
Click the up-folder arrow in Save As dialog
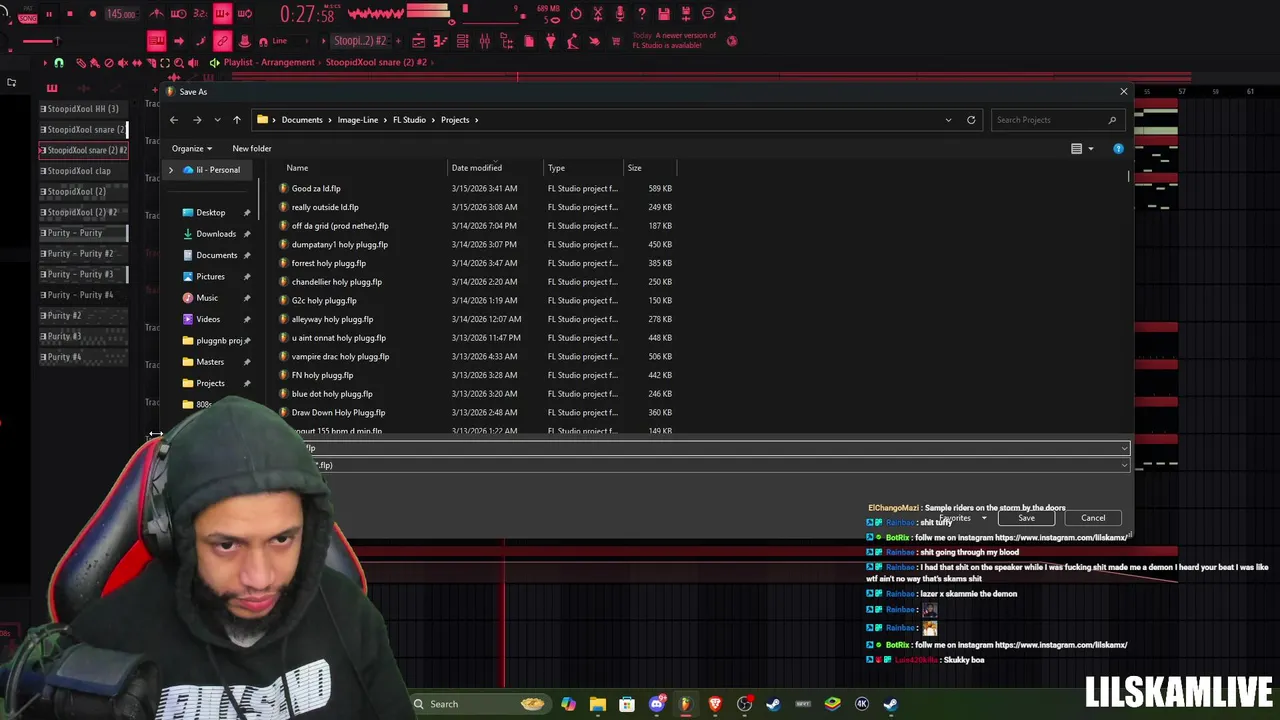(x=237, y=120)
